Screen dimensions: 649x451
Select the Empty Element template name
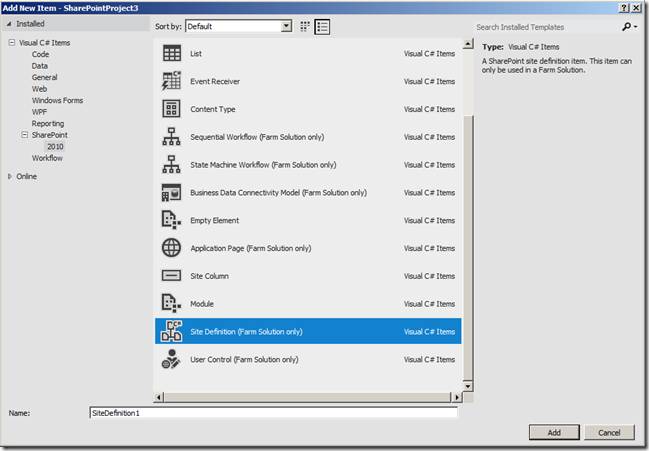215,220
